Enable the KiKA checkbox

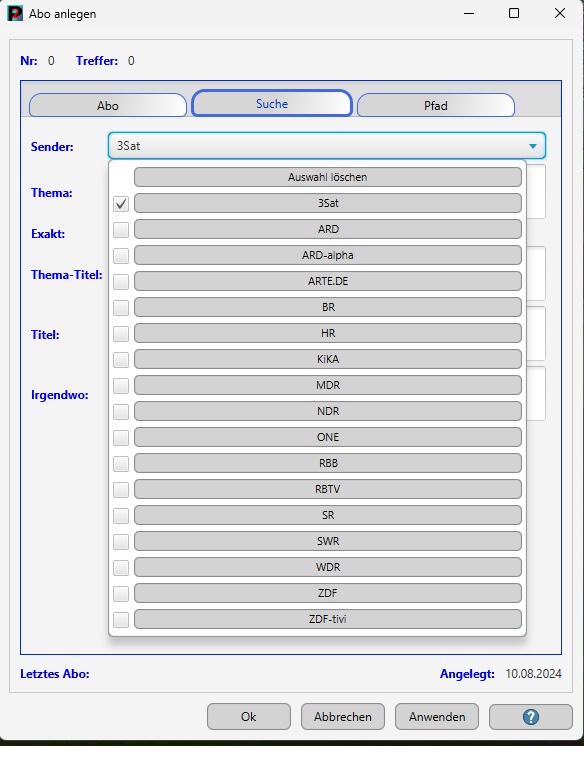point(121,360)
